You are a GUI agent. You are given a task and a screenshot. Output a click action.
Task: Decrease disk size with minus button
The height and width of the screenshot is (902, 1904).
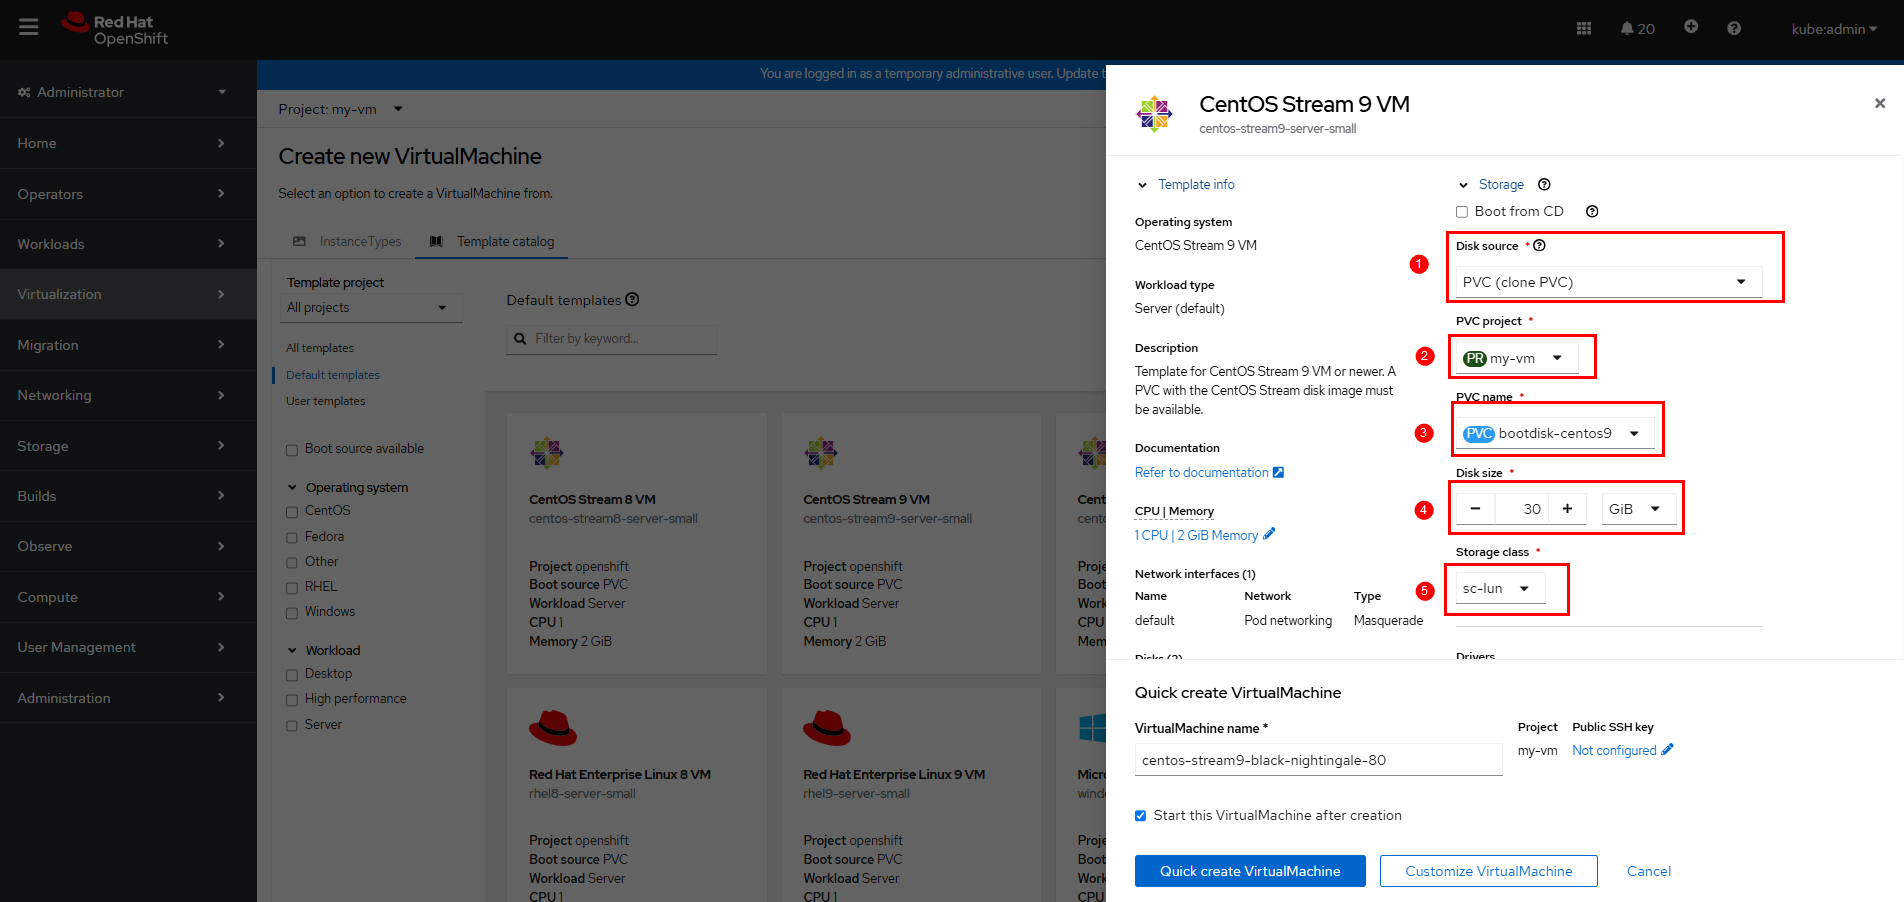point(1475,508)
